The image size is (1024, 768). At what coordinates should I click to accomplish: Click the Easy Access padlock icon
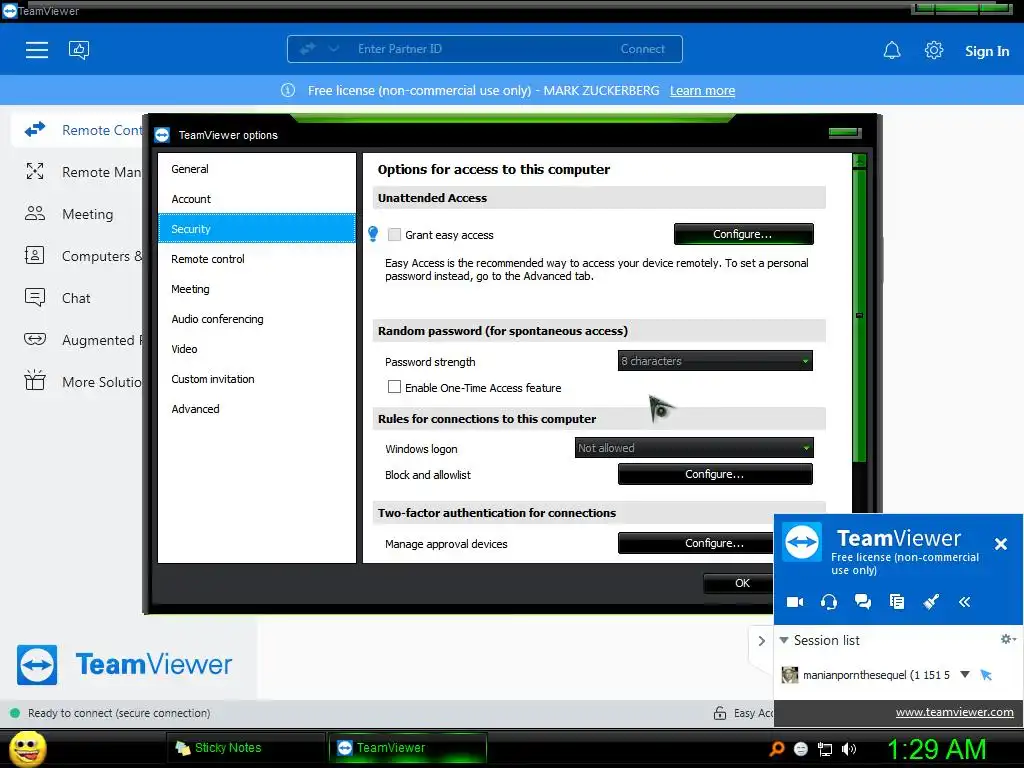click(720, 712)
